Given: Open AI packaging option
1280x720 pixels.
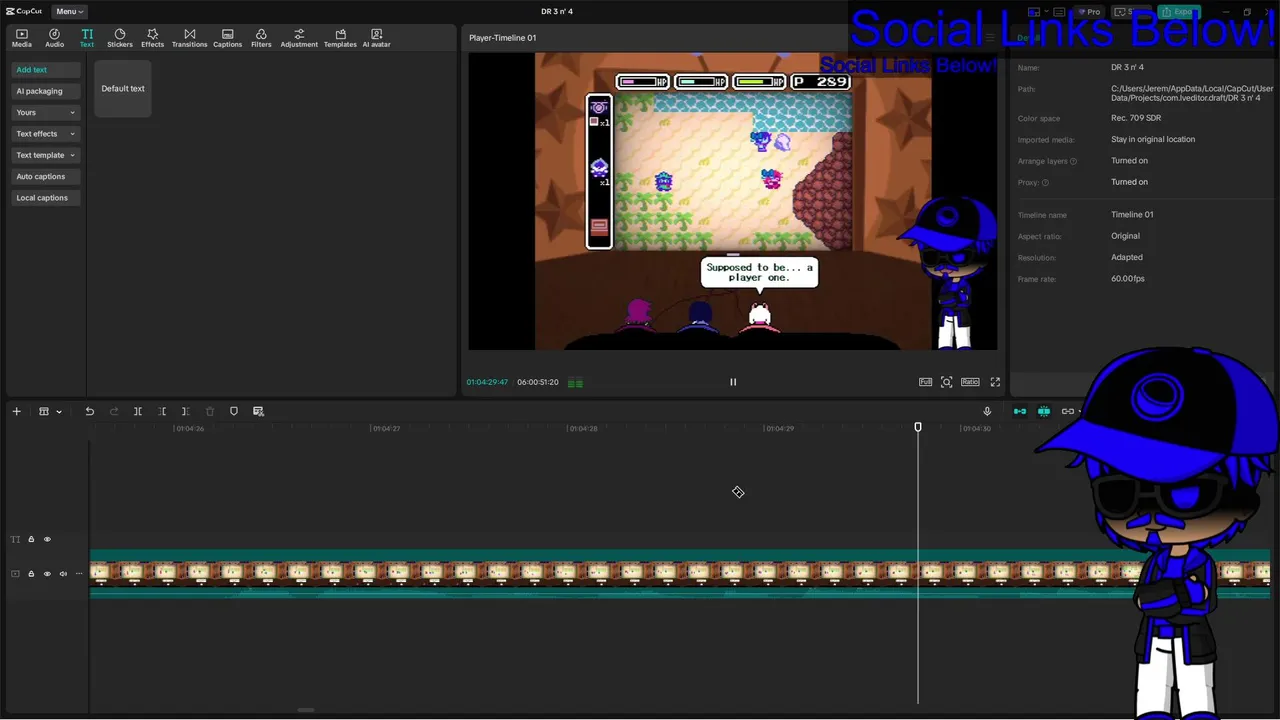Looking at the screenshot, I should click(x=45, y=91).
